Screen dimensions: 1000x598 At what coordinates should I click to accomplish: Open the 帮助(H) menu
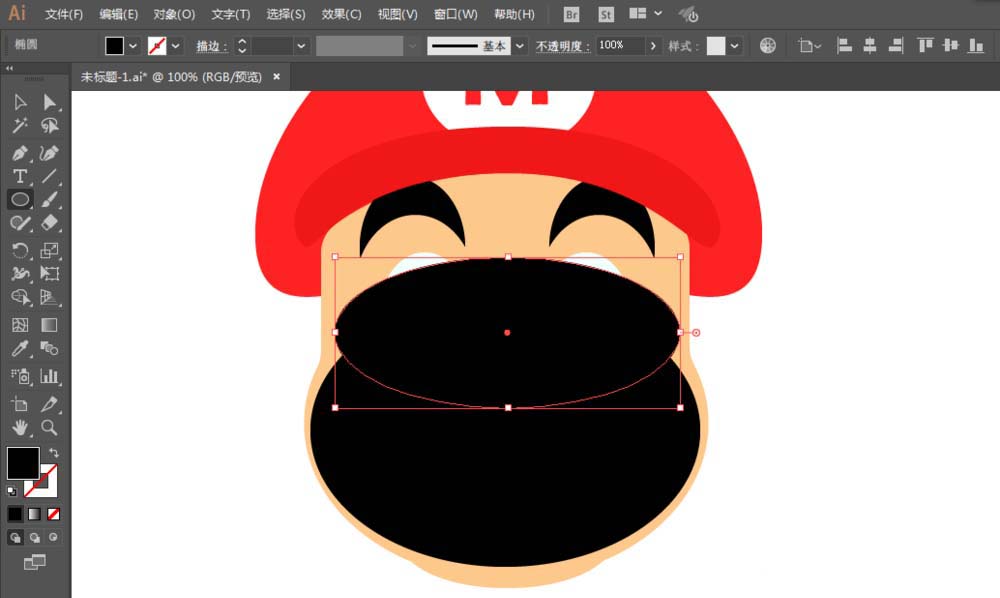[x=514, y=14]
